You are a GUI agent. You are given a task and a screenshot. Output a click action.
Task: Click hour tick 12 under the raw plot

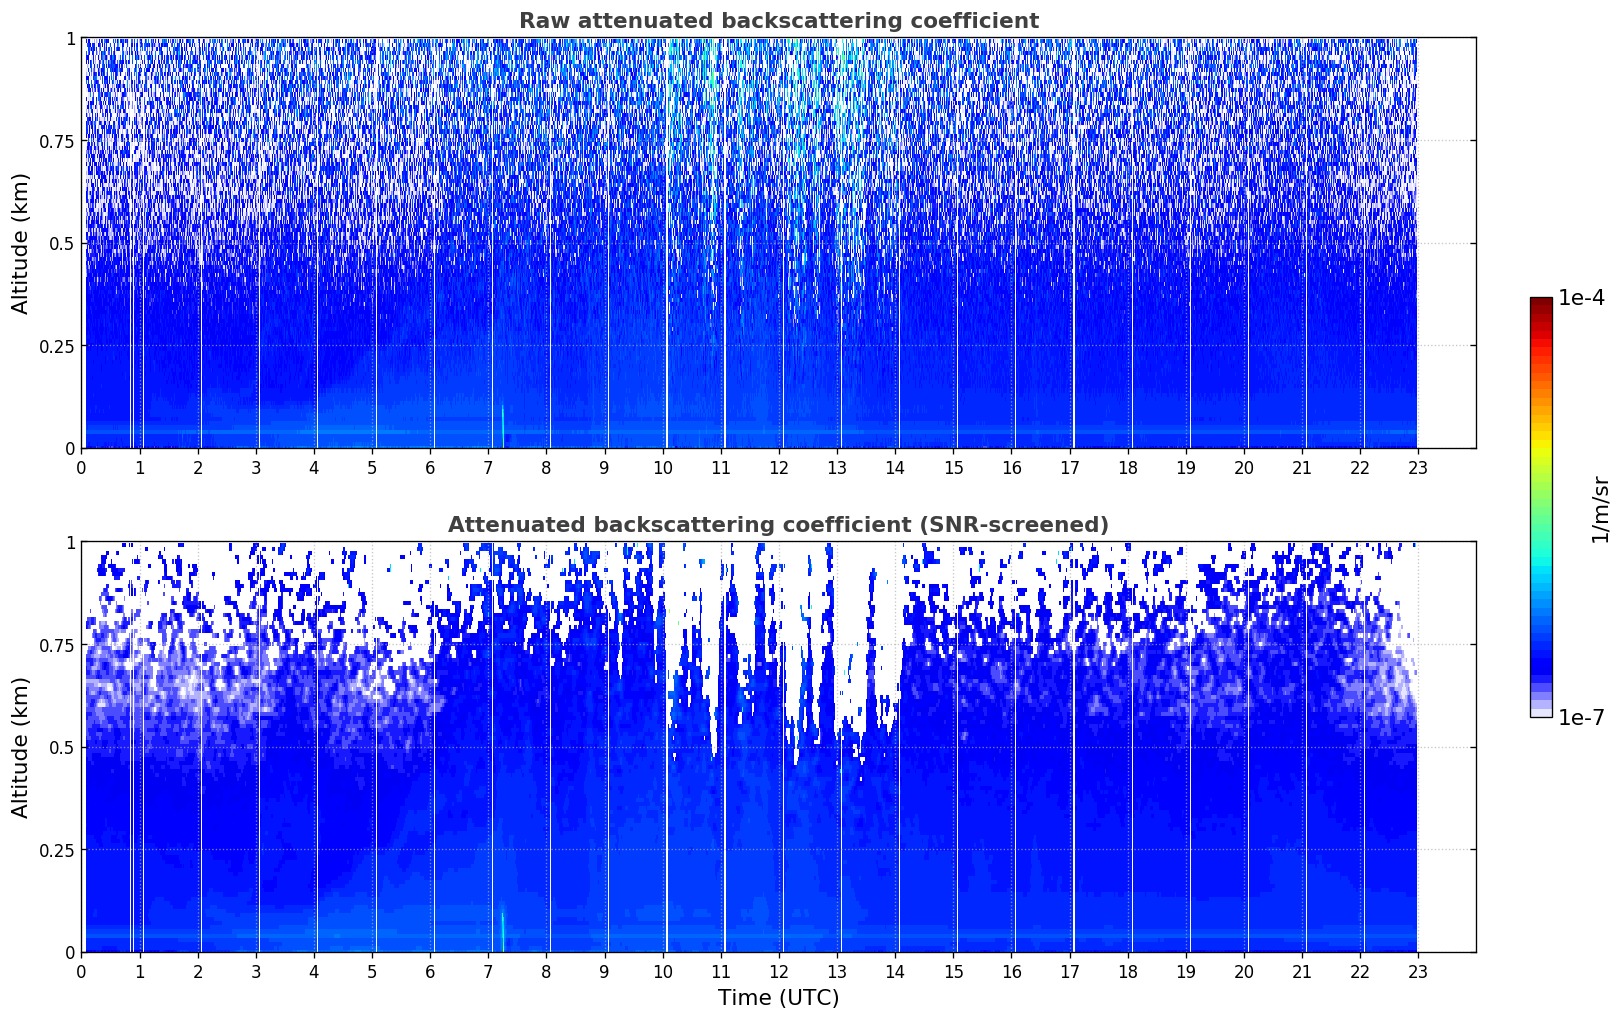(779, 467)
